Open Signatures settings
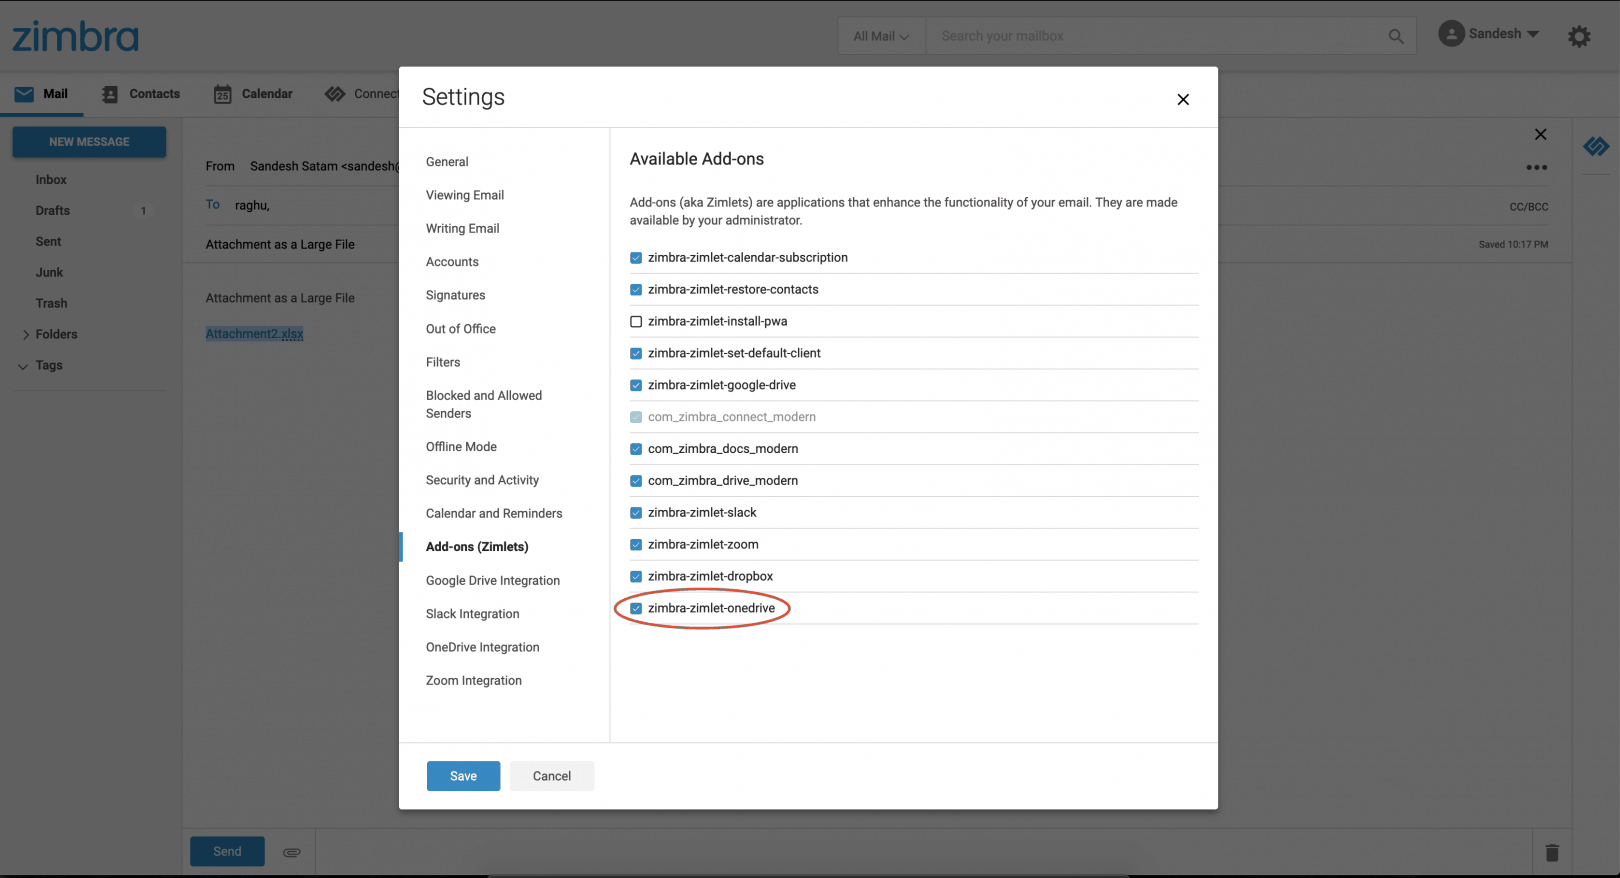 455,295
